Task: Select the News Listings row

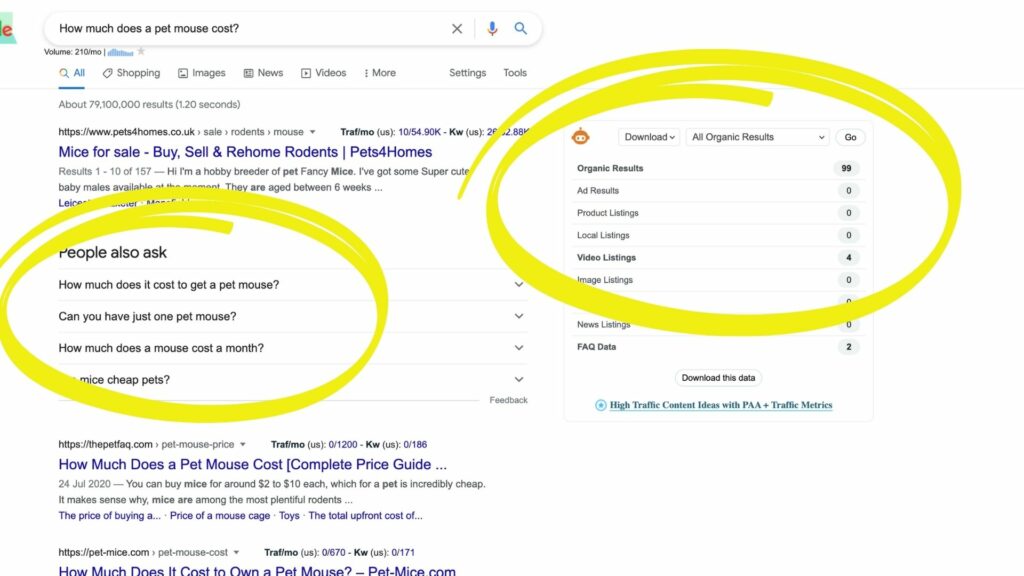Action: [718, 325]
